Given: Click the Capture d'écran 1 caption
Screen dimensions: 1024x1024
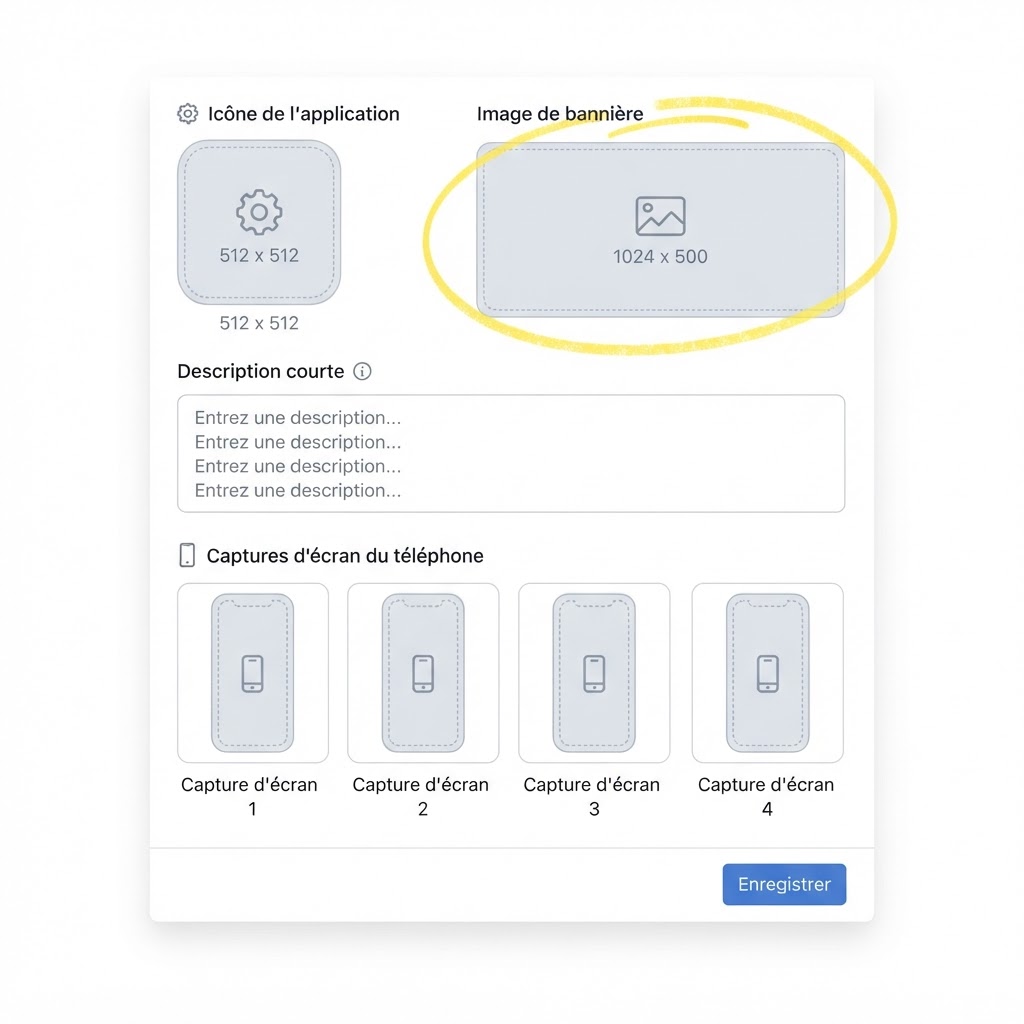Looking at the screenshot, I should 249,796.
